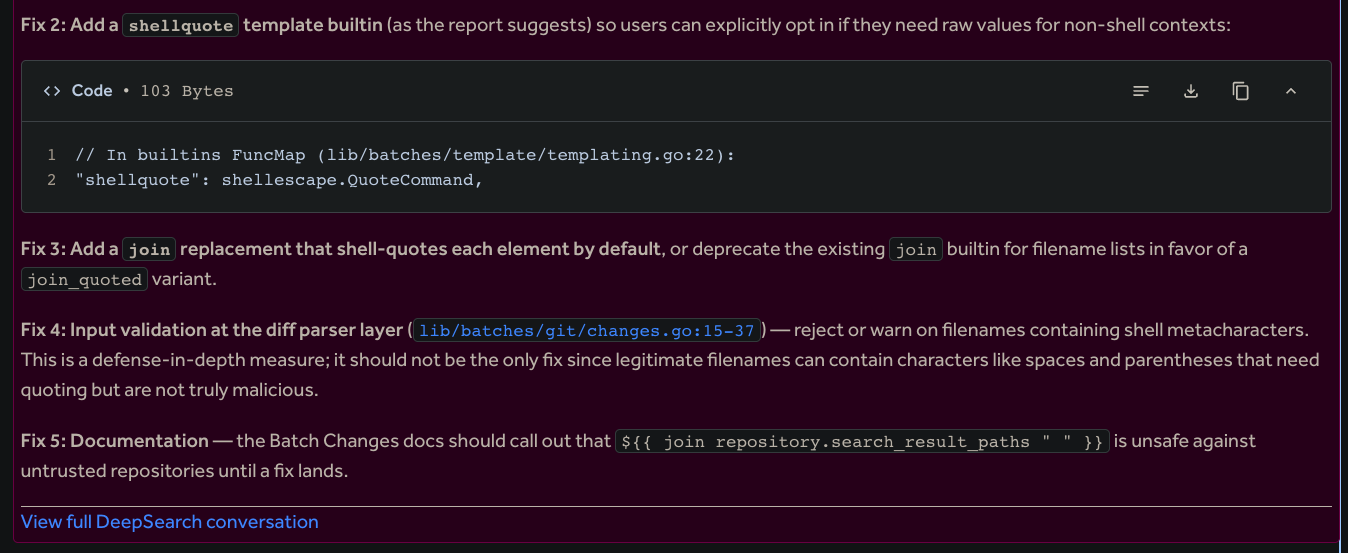Click the join_quoted inline code
This screenshot has height=553, width=1348.
(x=85, y=280)
